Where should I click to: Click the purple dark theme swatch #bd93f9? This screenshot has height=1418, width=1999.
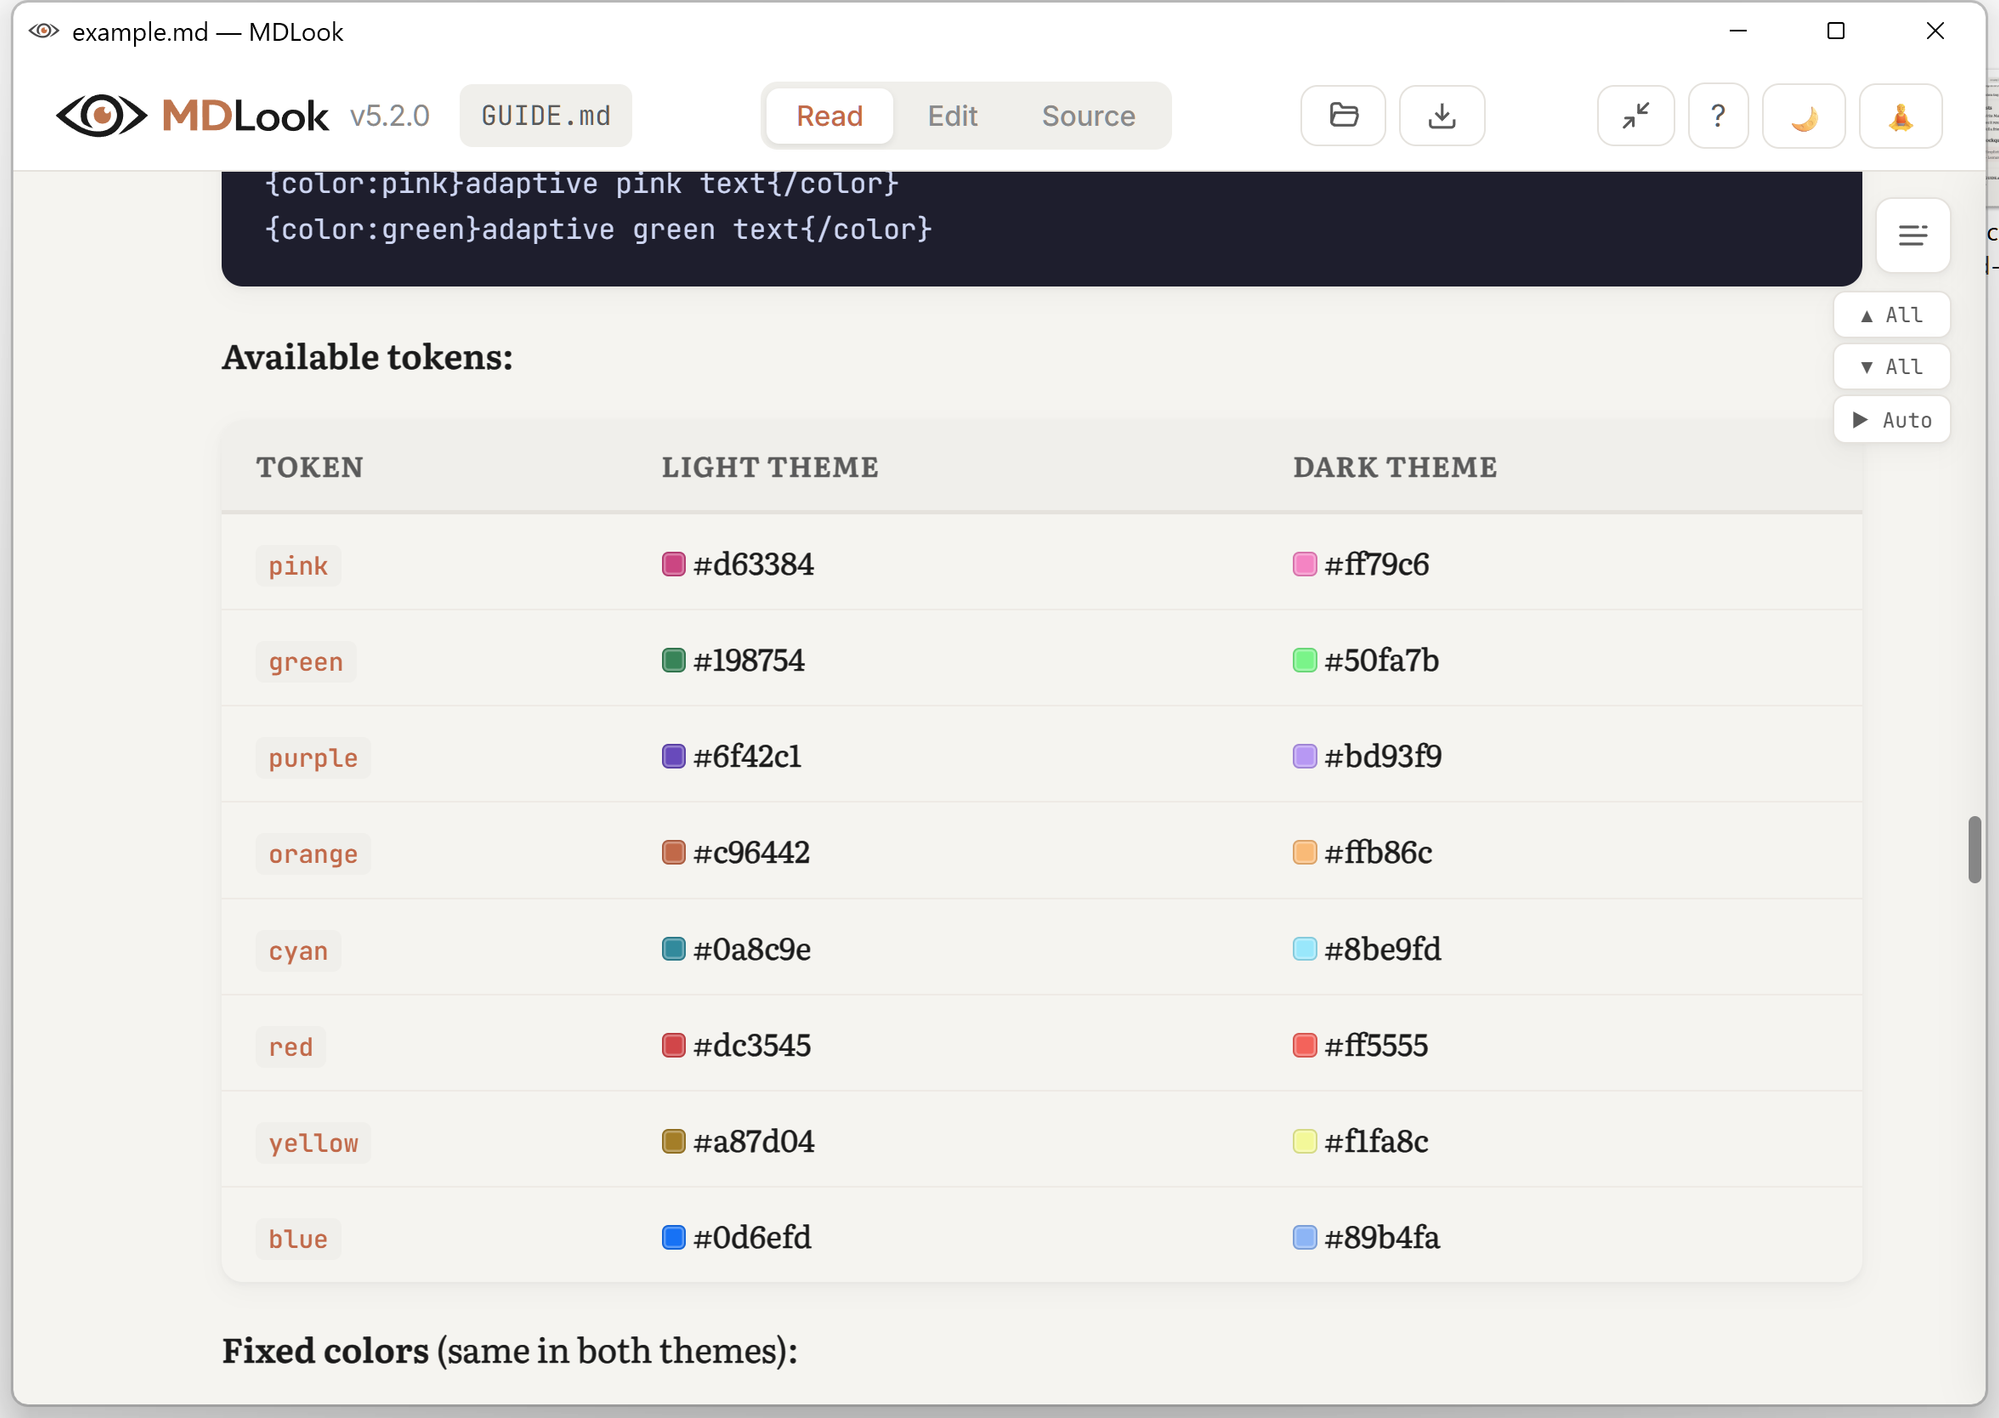coord(1305,756)
